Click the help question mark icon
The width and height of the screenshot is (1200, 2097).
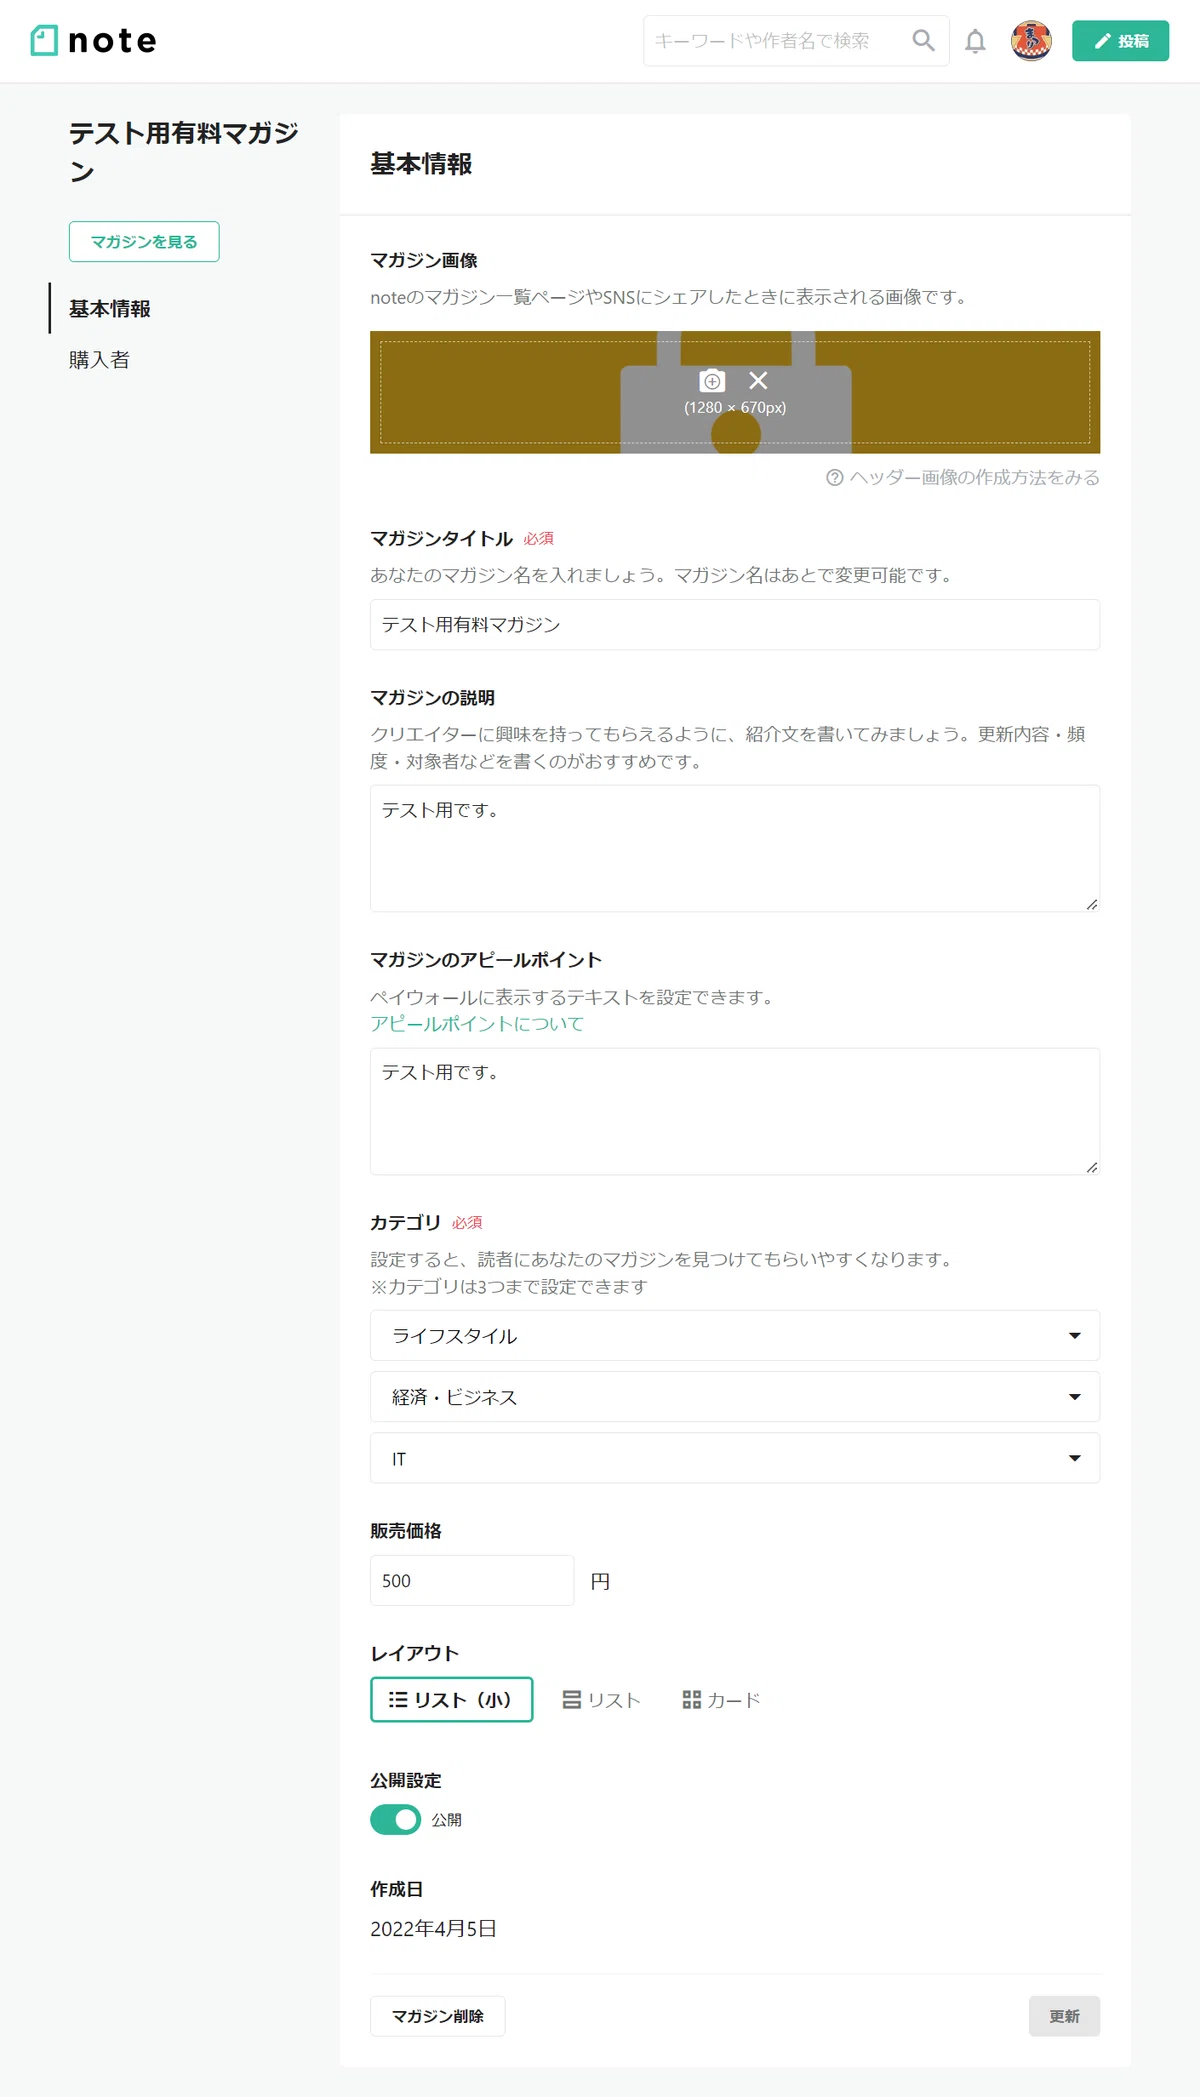tap(835, 478)
